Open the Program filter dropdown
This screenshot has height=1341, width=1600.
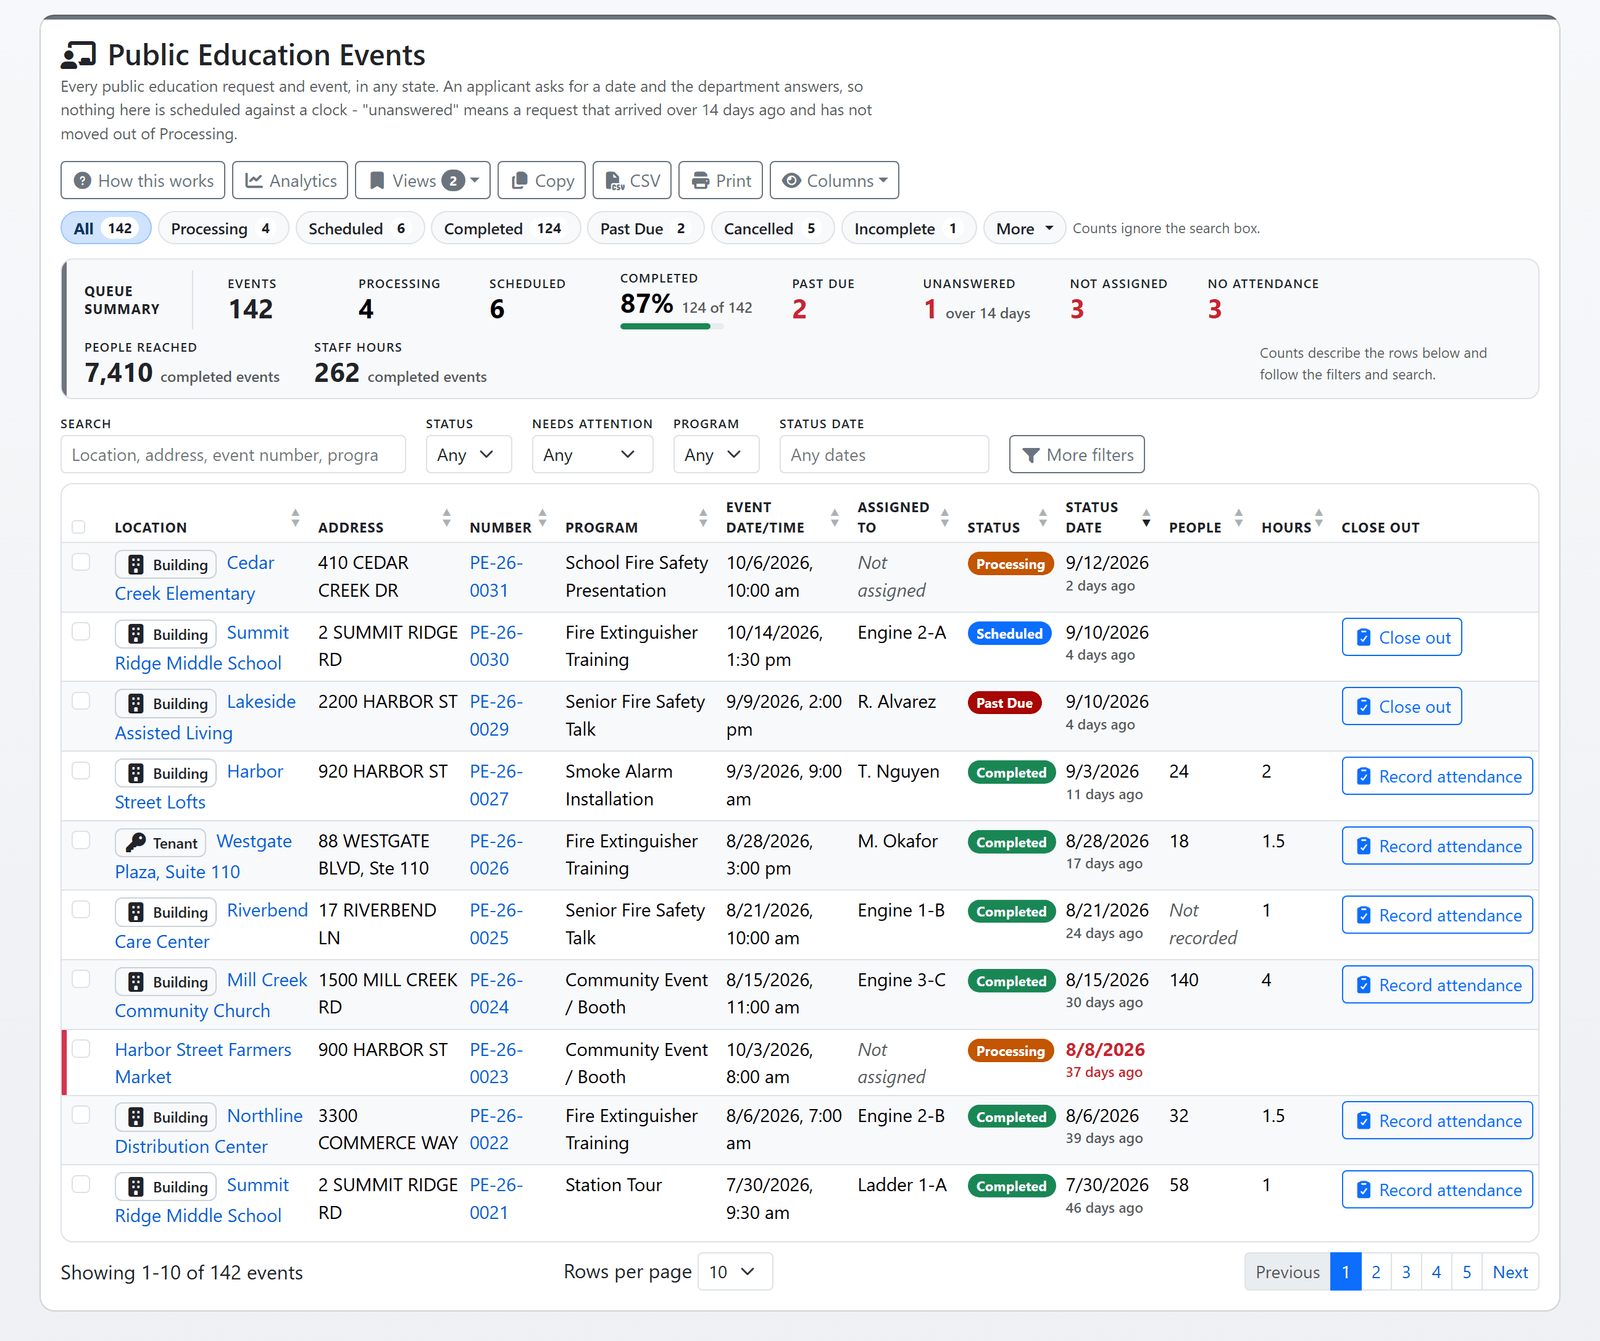tap(716, 455)
